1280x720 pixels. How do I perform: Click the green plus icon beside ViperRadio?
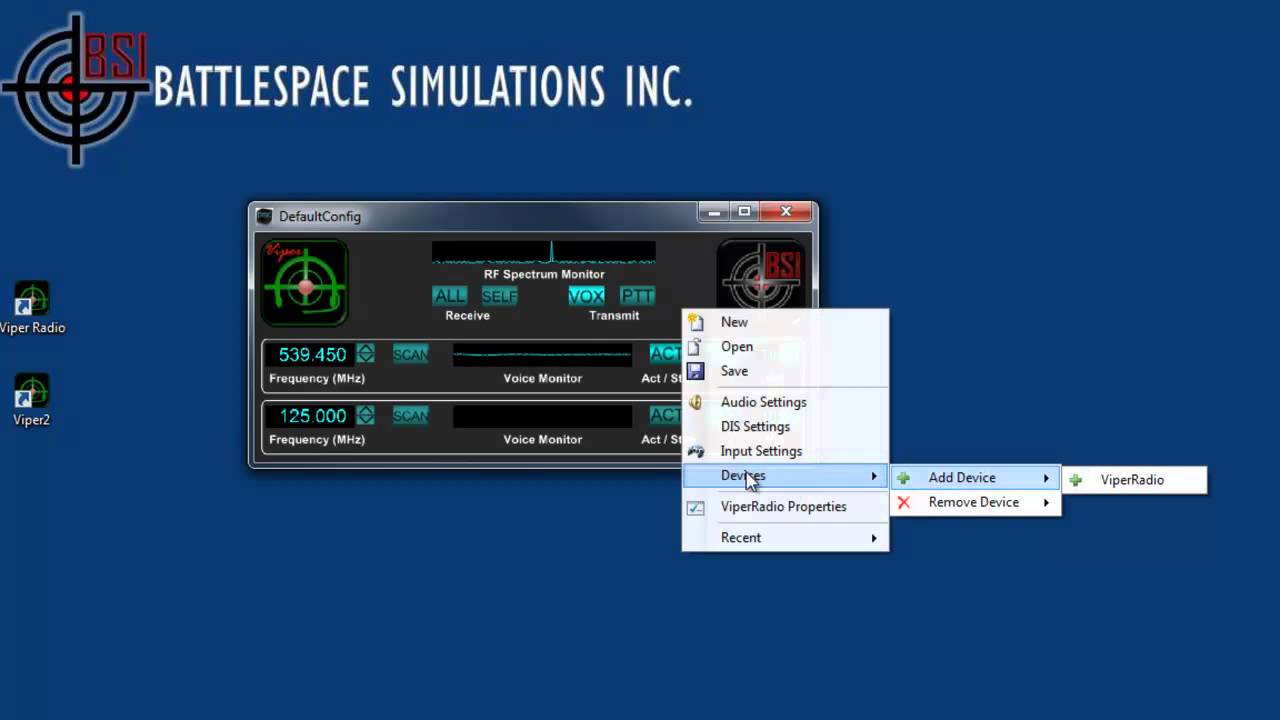[x=1076, y=480]
